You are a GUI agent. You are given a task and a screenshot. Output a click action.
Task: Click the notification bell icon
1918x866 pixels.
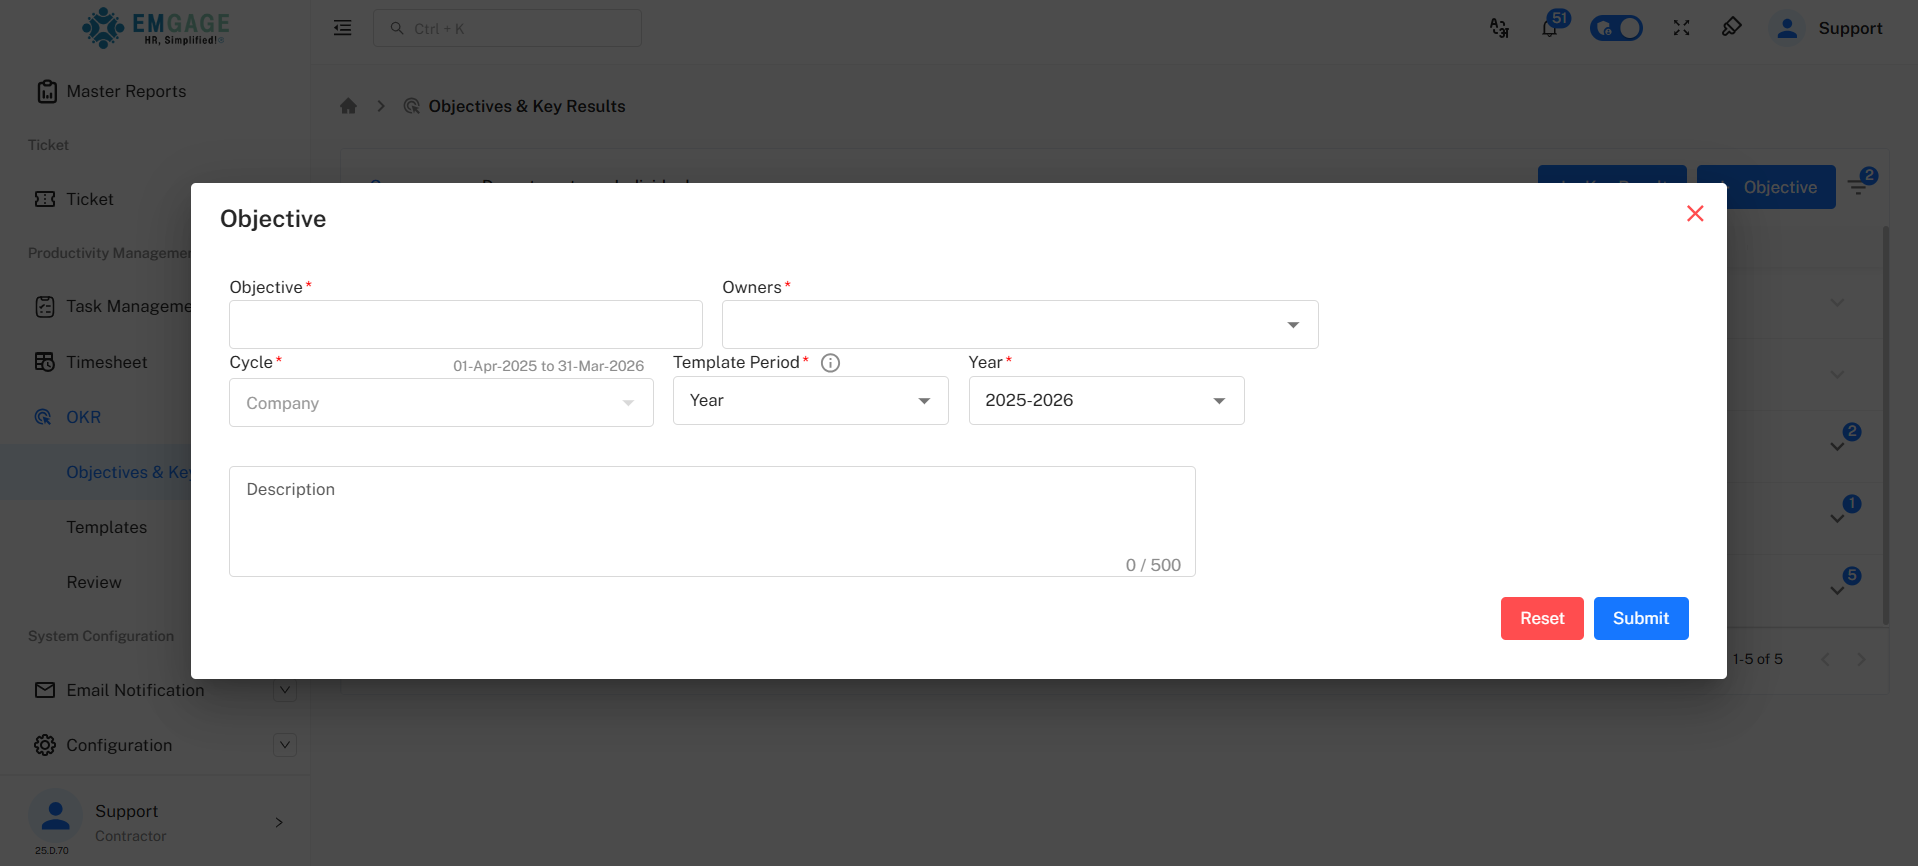(1549, 28)
